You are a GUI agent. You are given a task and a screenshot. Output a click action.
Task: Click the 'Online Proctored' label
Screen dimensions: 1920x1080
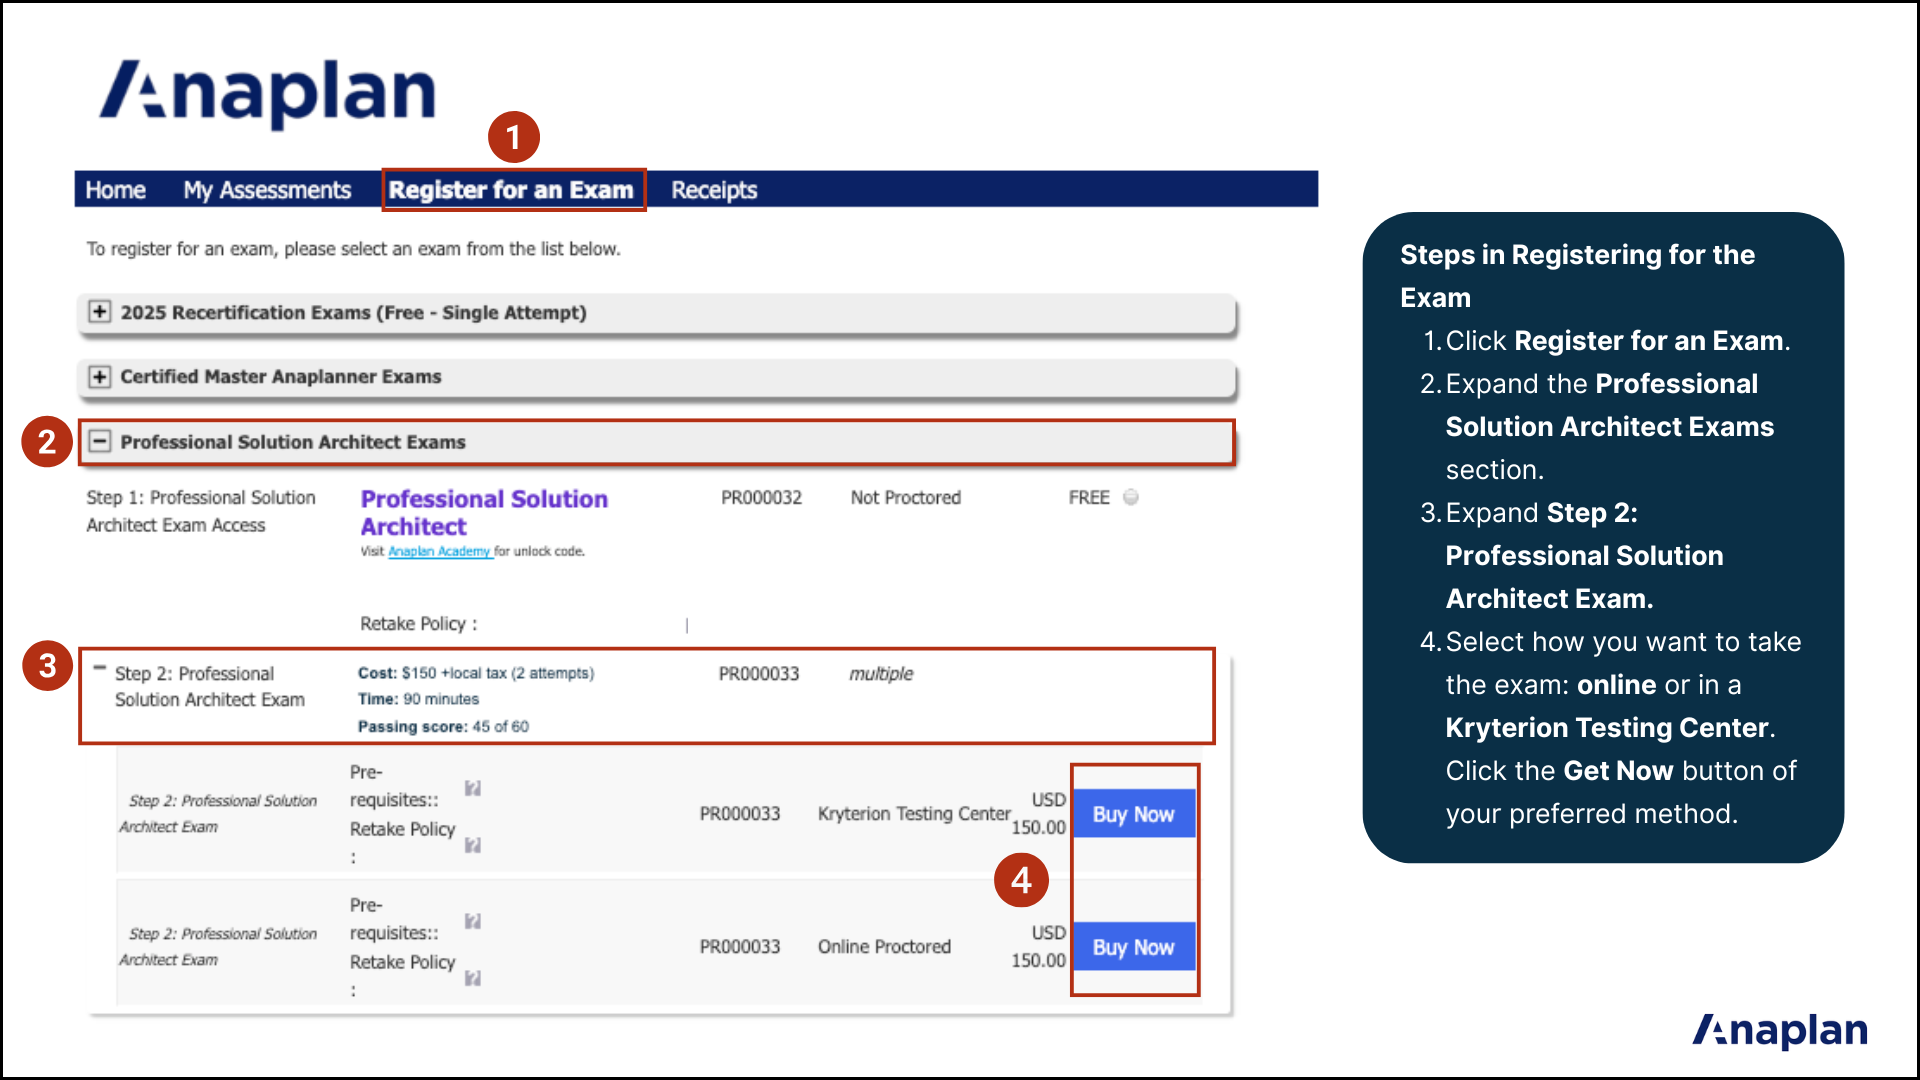tap(884, 946)
